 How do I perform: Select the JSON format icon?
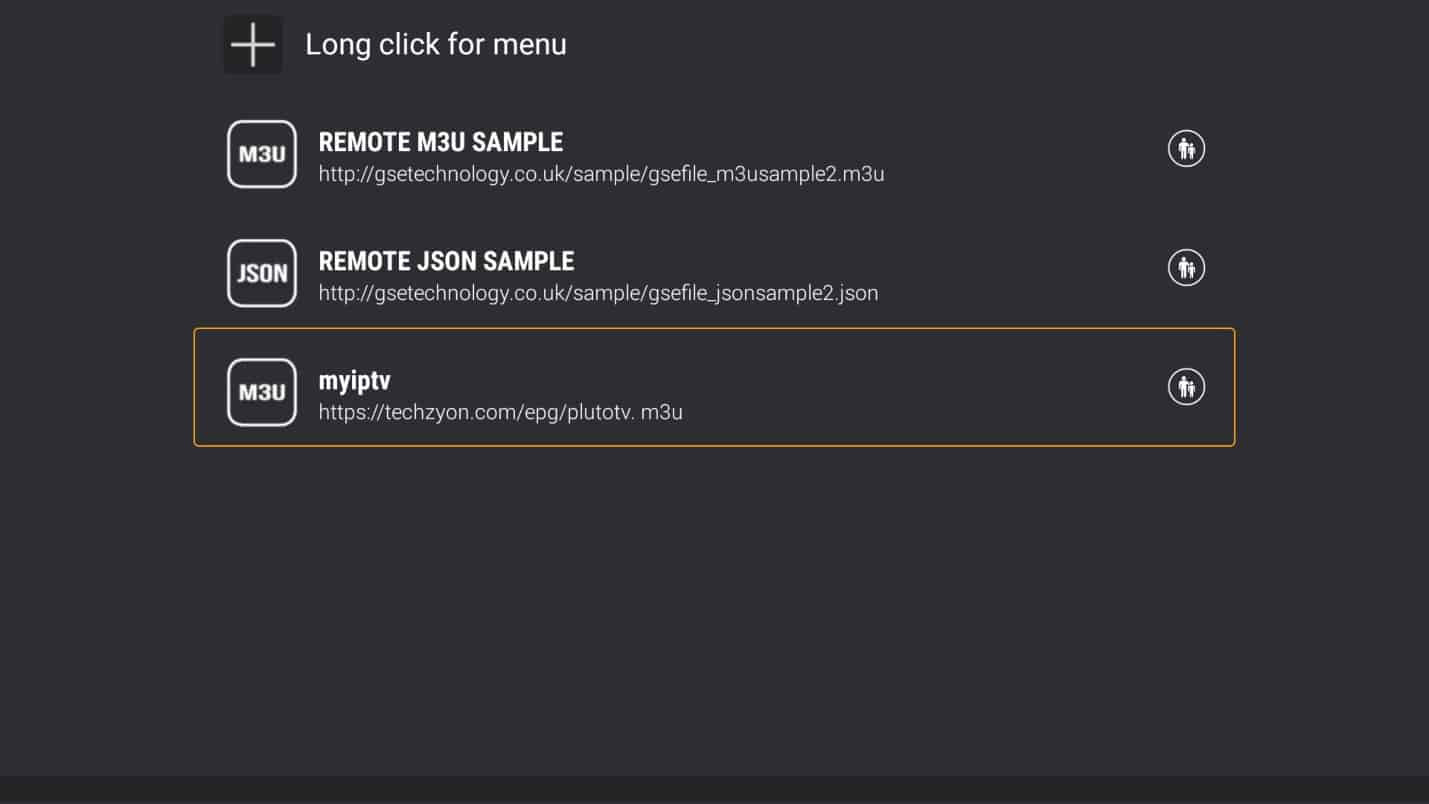click(262, 273)
